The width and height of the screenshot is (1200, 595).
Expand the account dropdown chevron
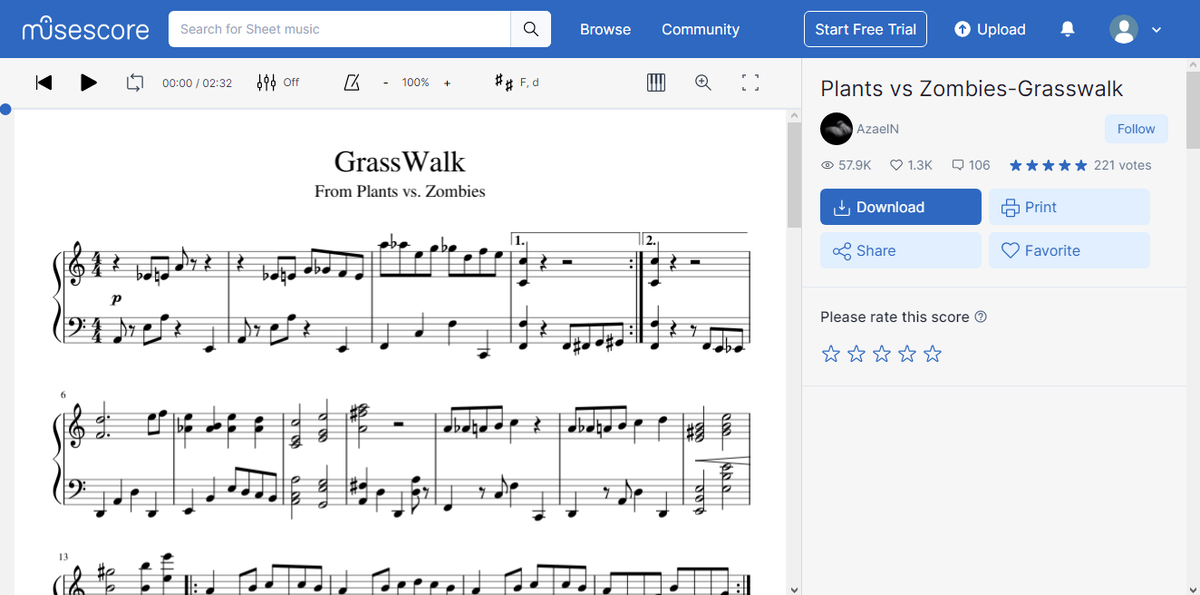tap(1156, 30)
